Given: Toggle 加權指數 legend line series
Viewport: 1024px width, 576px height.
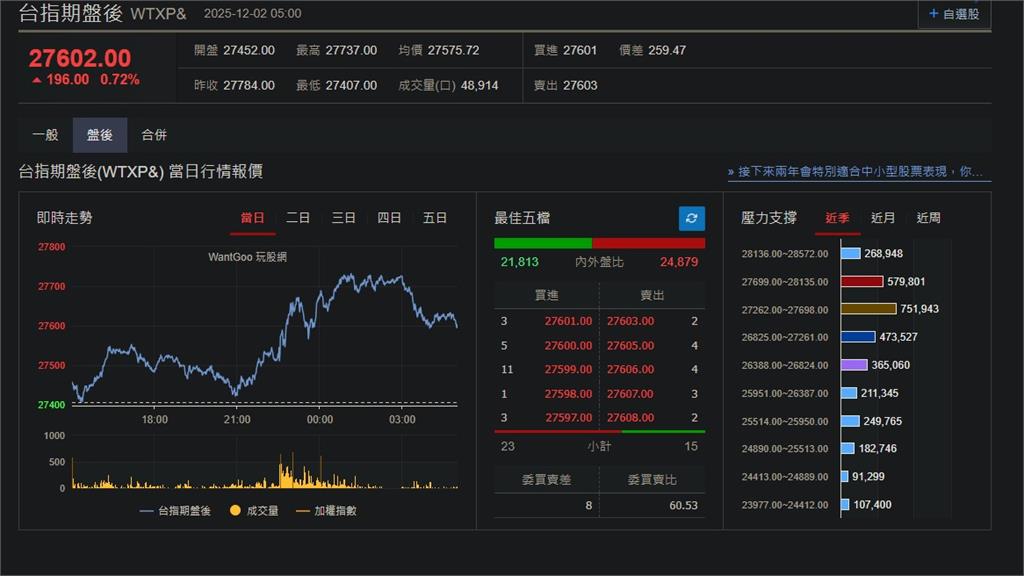Looking at the screenshot, I should click(325, 510).
